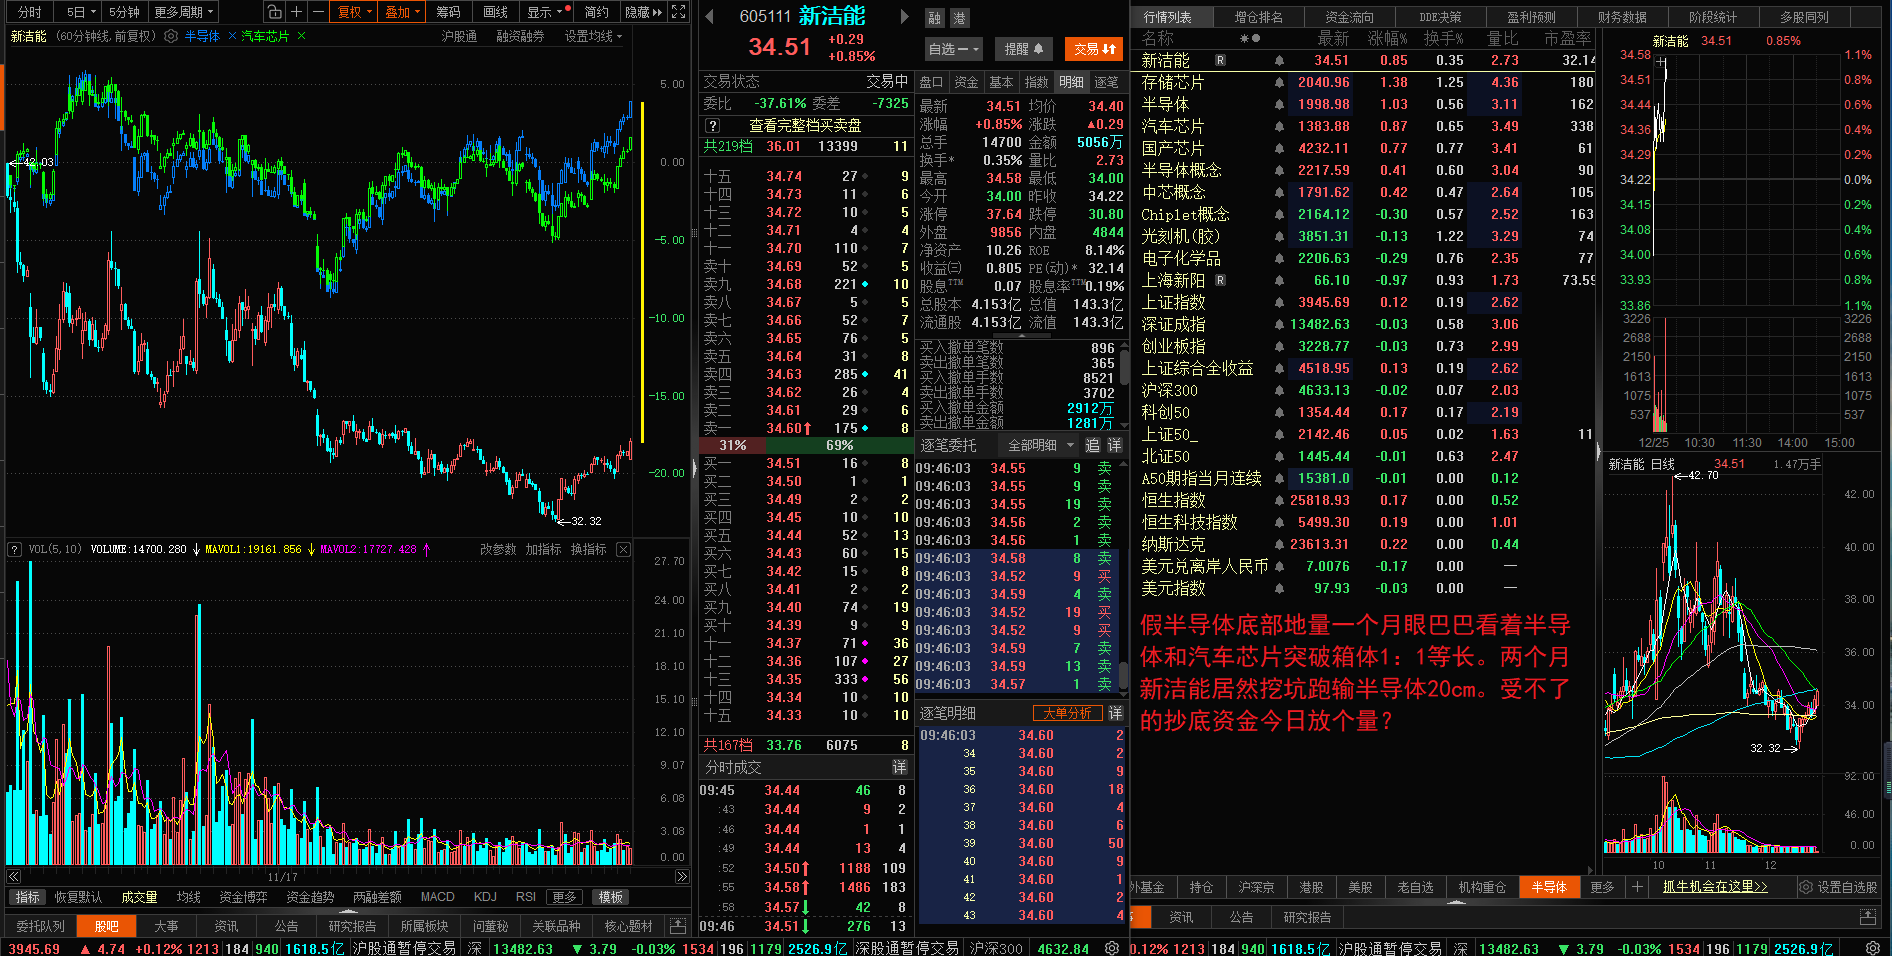Viewport: 1892px width, 956px height.
Task: Pop out the right-side news panel
Action: pyautogui.click(x=1868, y=917)
